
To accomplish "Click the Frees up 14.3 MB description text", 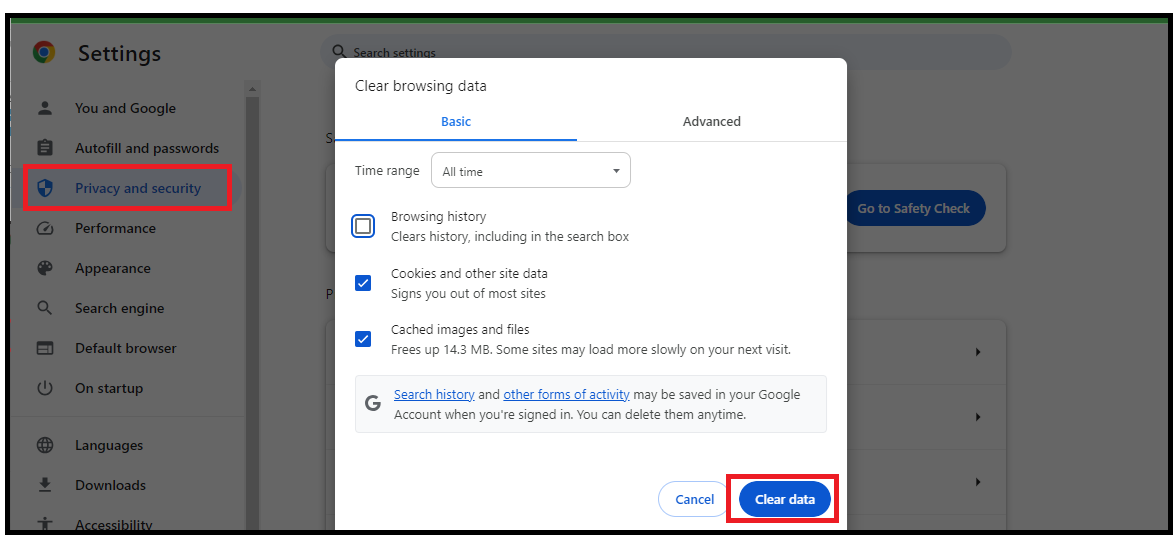I will 590,350.
